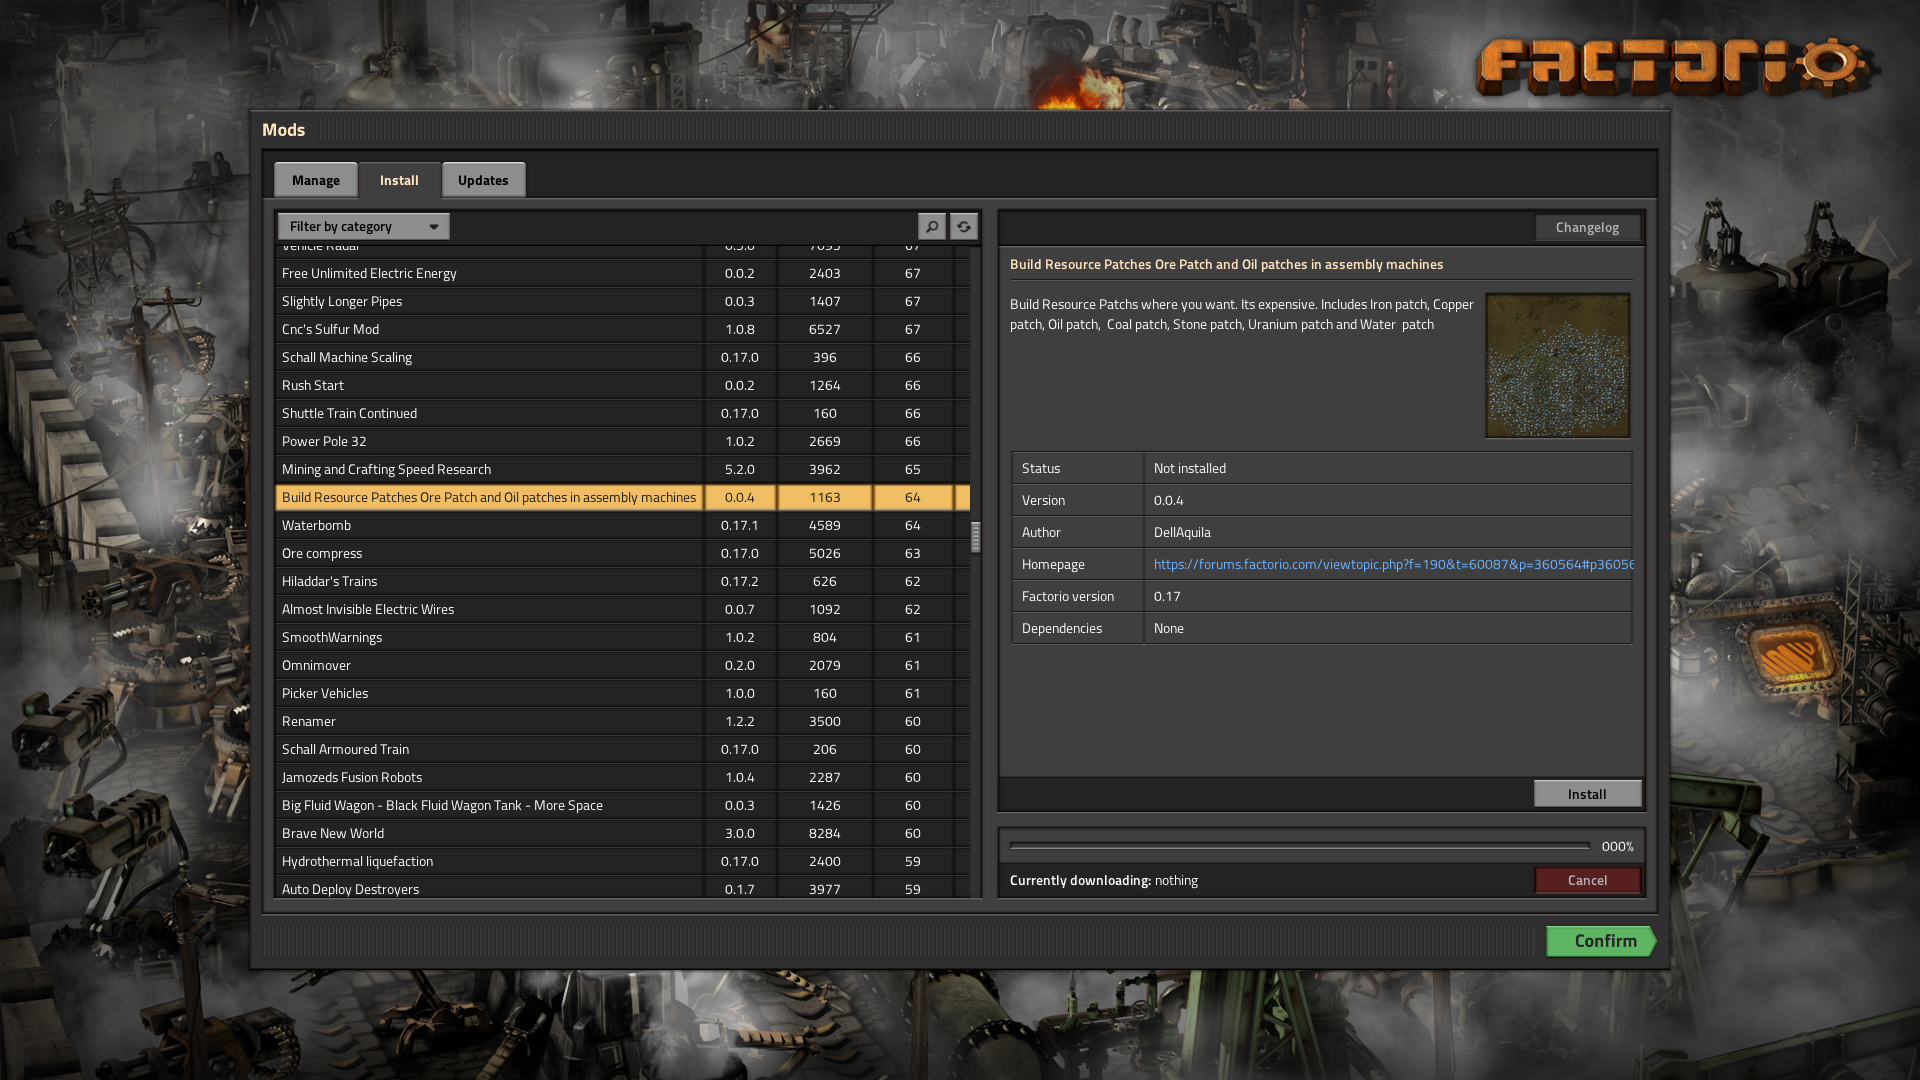Click the mod preview thumbnail image
The width and height of the screenshot is (1920, 1080).
[x=1558, y=365]
